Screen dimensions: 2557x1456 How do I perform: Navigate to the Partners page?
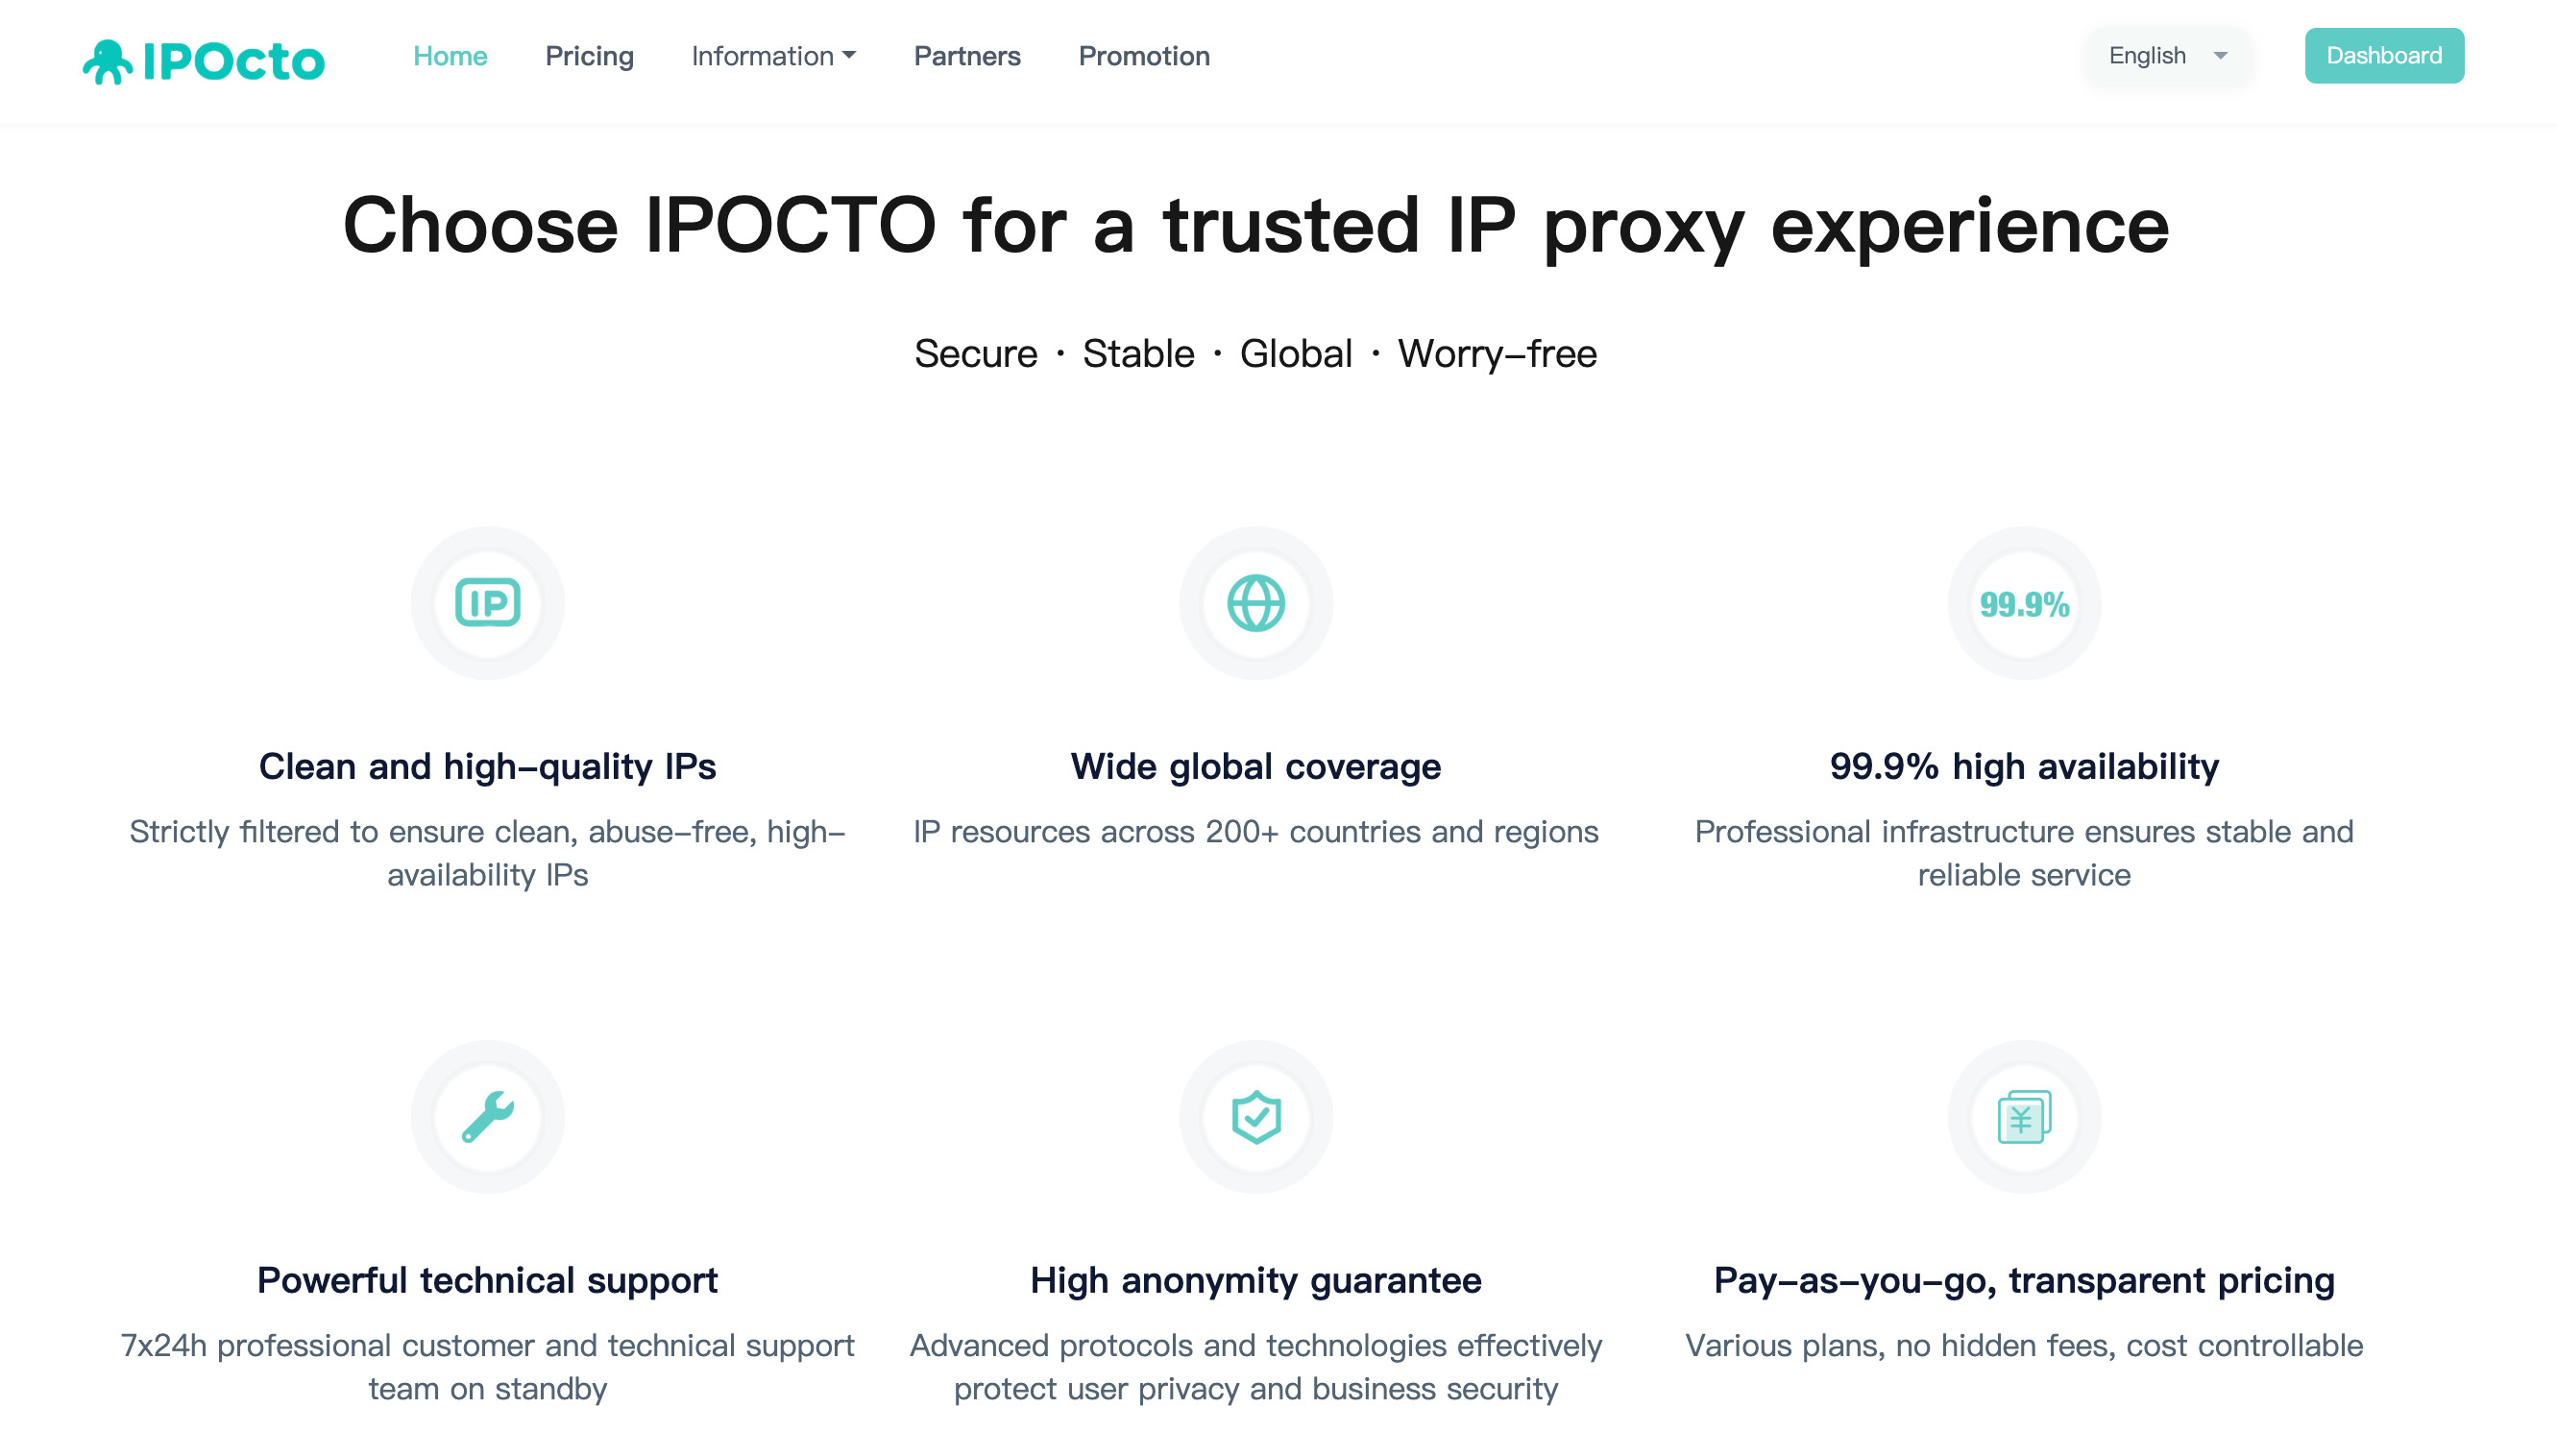(966, 56)
